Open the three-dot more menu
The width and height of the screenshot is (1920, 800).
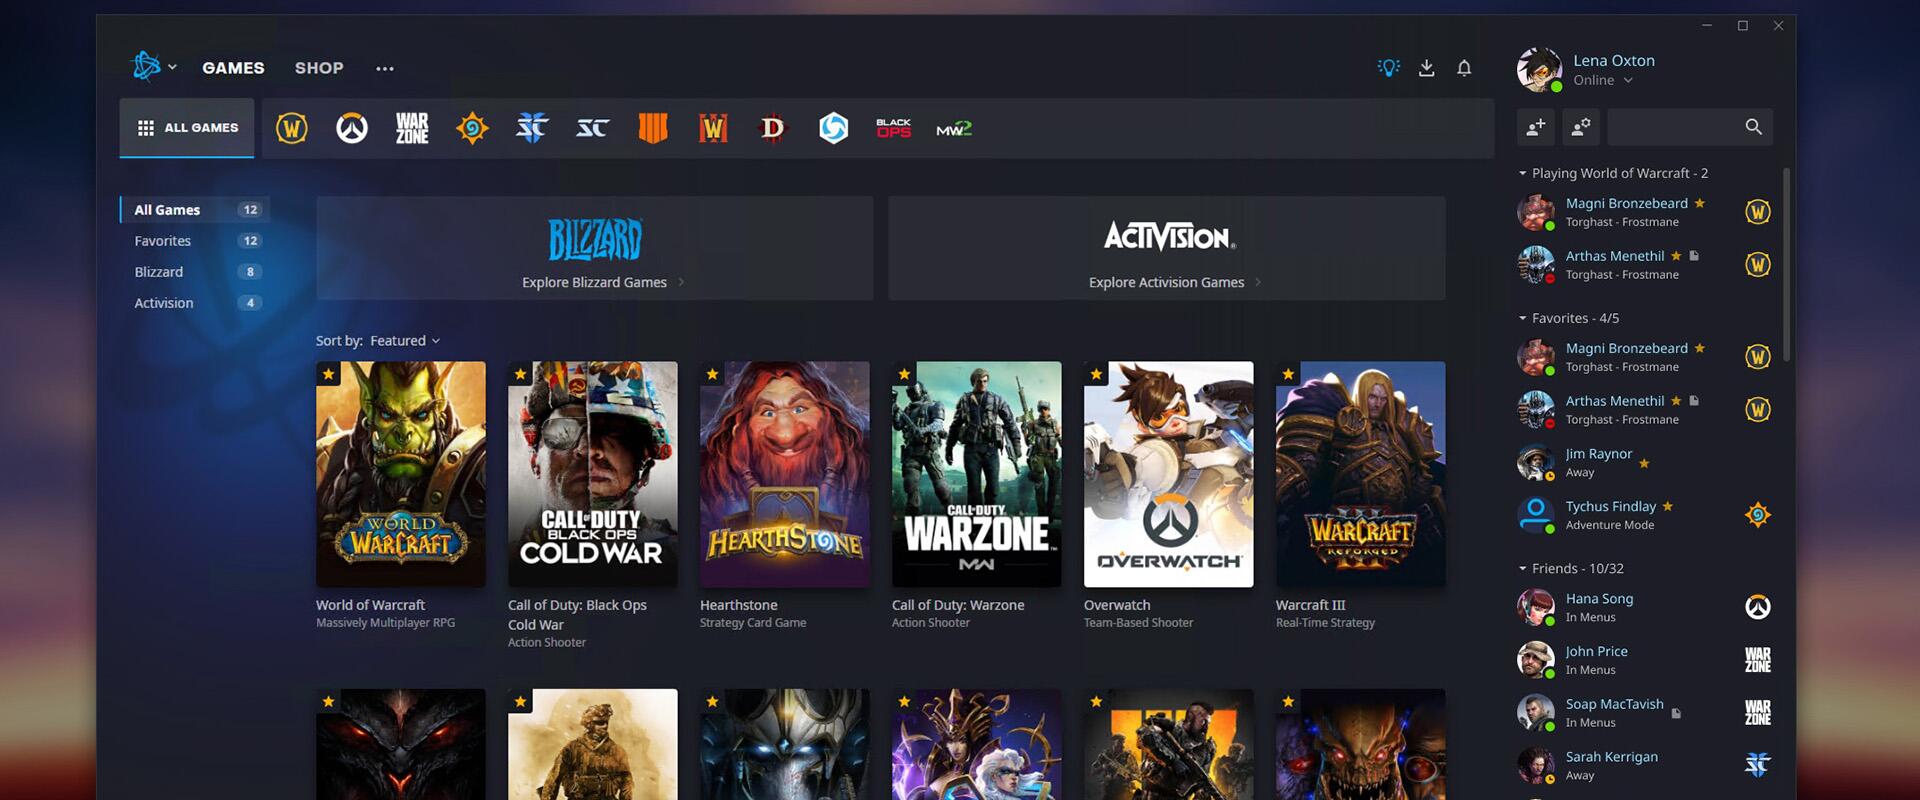(x=385, y=68)
